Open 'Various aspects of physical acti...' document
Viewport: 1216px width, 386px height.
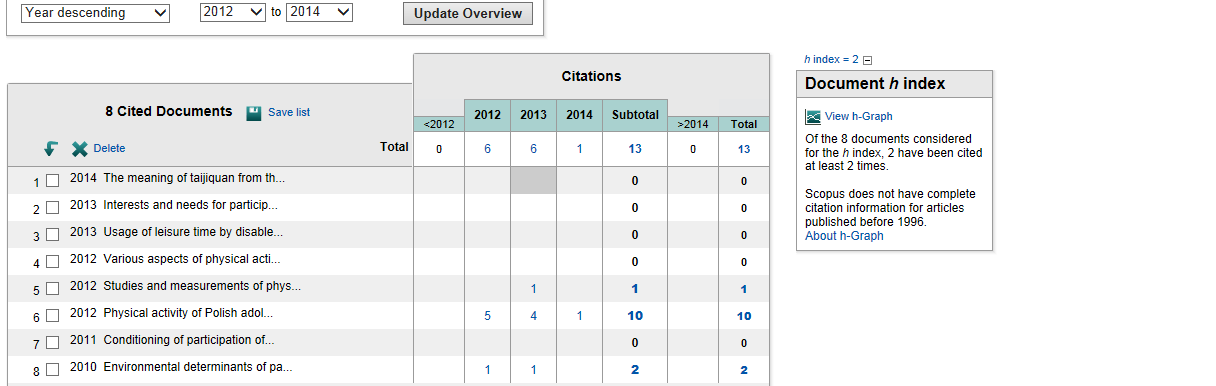(191, 259)
